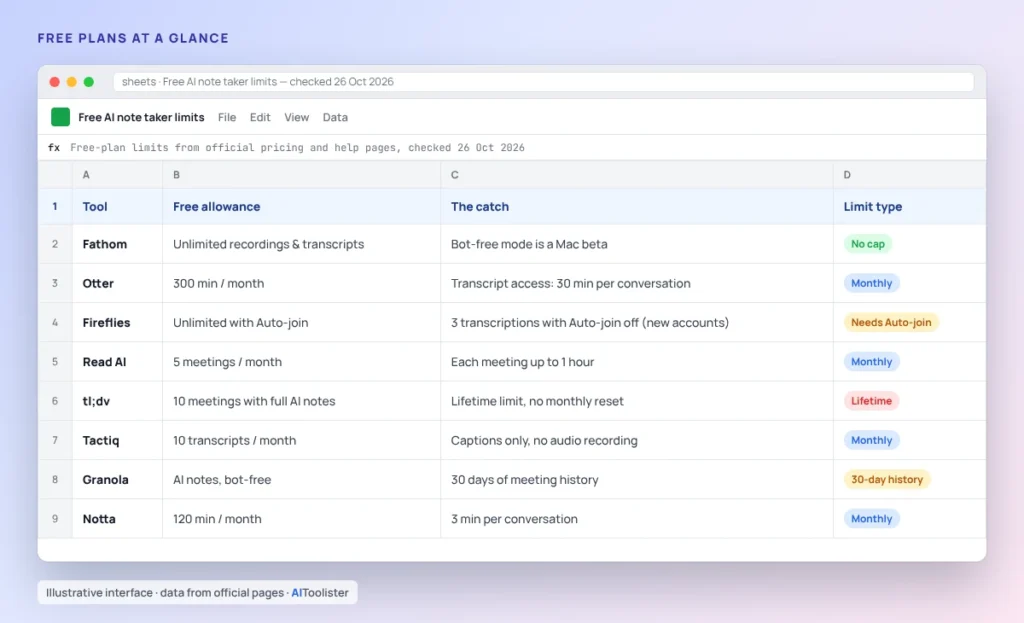Screen dimensions: 1024x623
Task: Select column A header
Action: [118, 175]
